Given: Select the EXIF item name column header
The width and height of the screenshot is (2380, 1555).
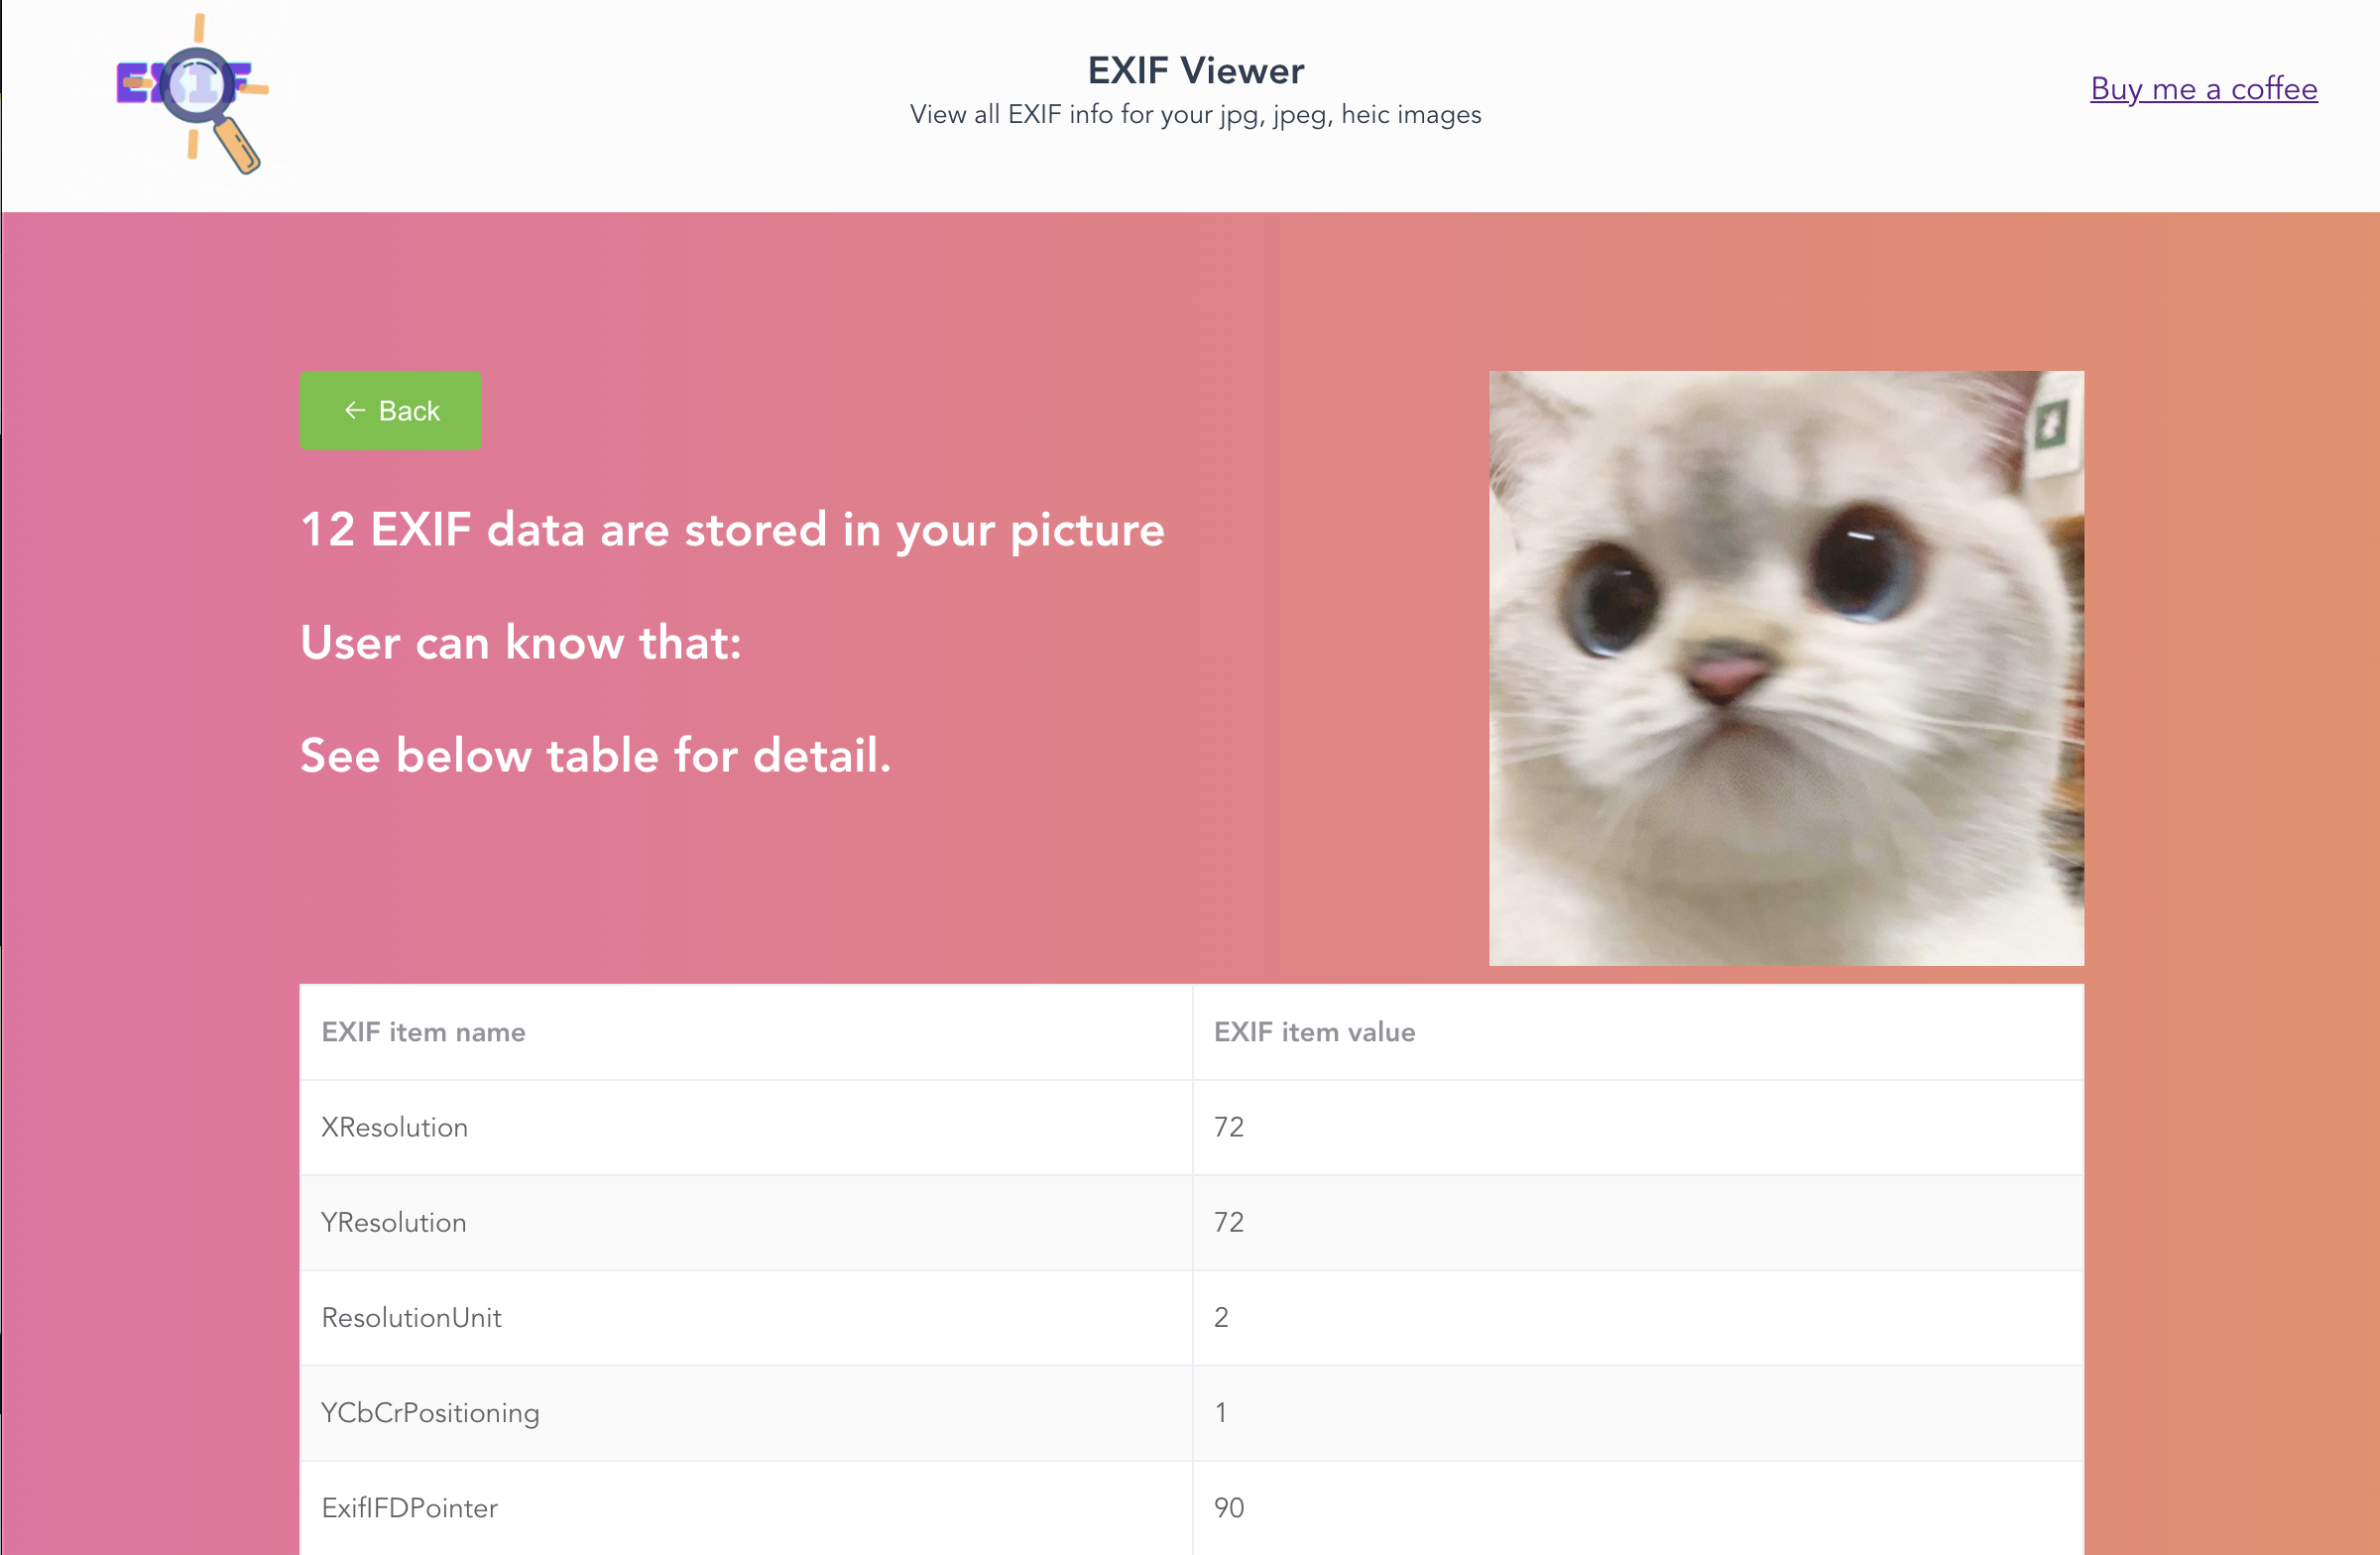Looking at the screenshot, I should [x=423, y=1032].
